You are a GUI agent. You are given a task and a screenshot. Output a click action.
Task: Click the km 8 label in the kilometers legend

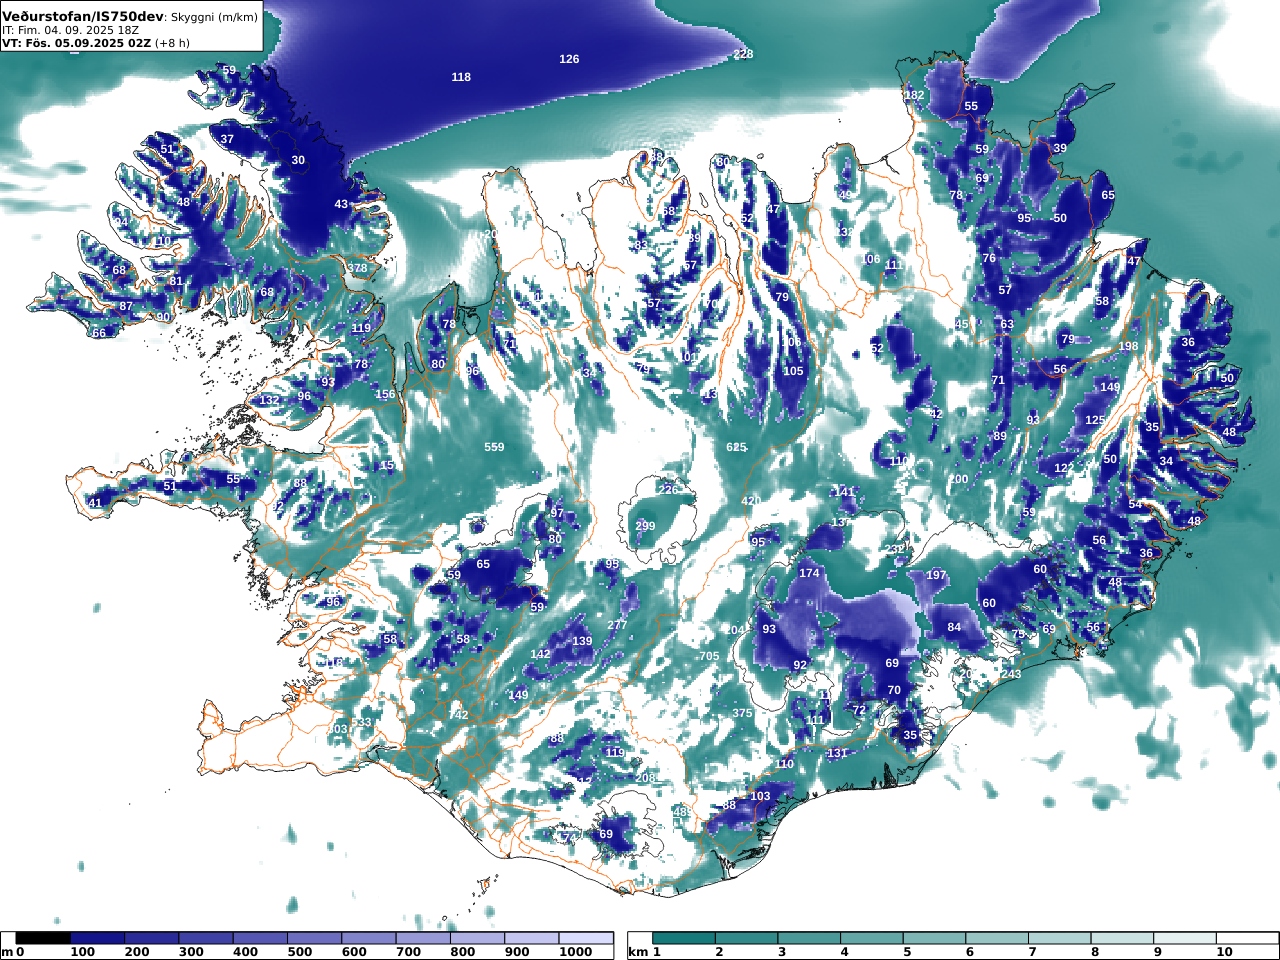pyautogui.click(x=1095, y=952)
